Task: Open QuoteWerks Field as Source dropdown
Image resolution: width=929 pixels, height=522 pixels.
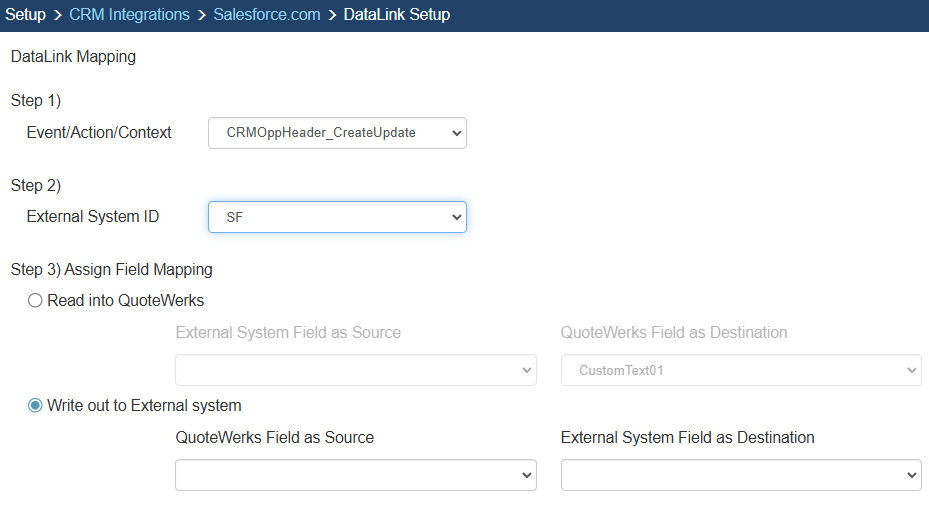Action: pos(355,475)
